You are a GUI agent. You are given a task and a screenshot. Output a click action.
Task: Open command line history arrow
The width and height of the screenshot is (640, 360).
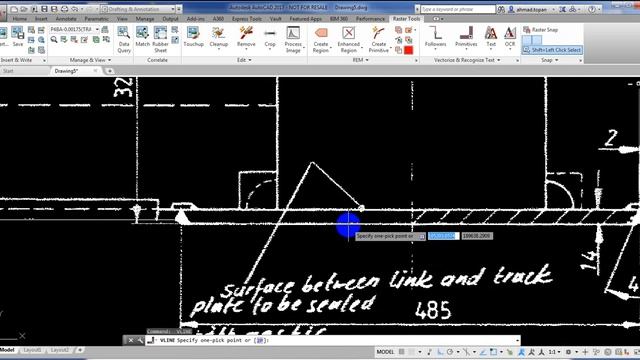coord(517,340)
